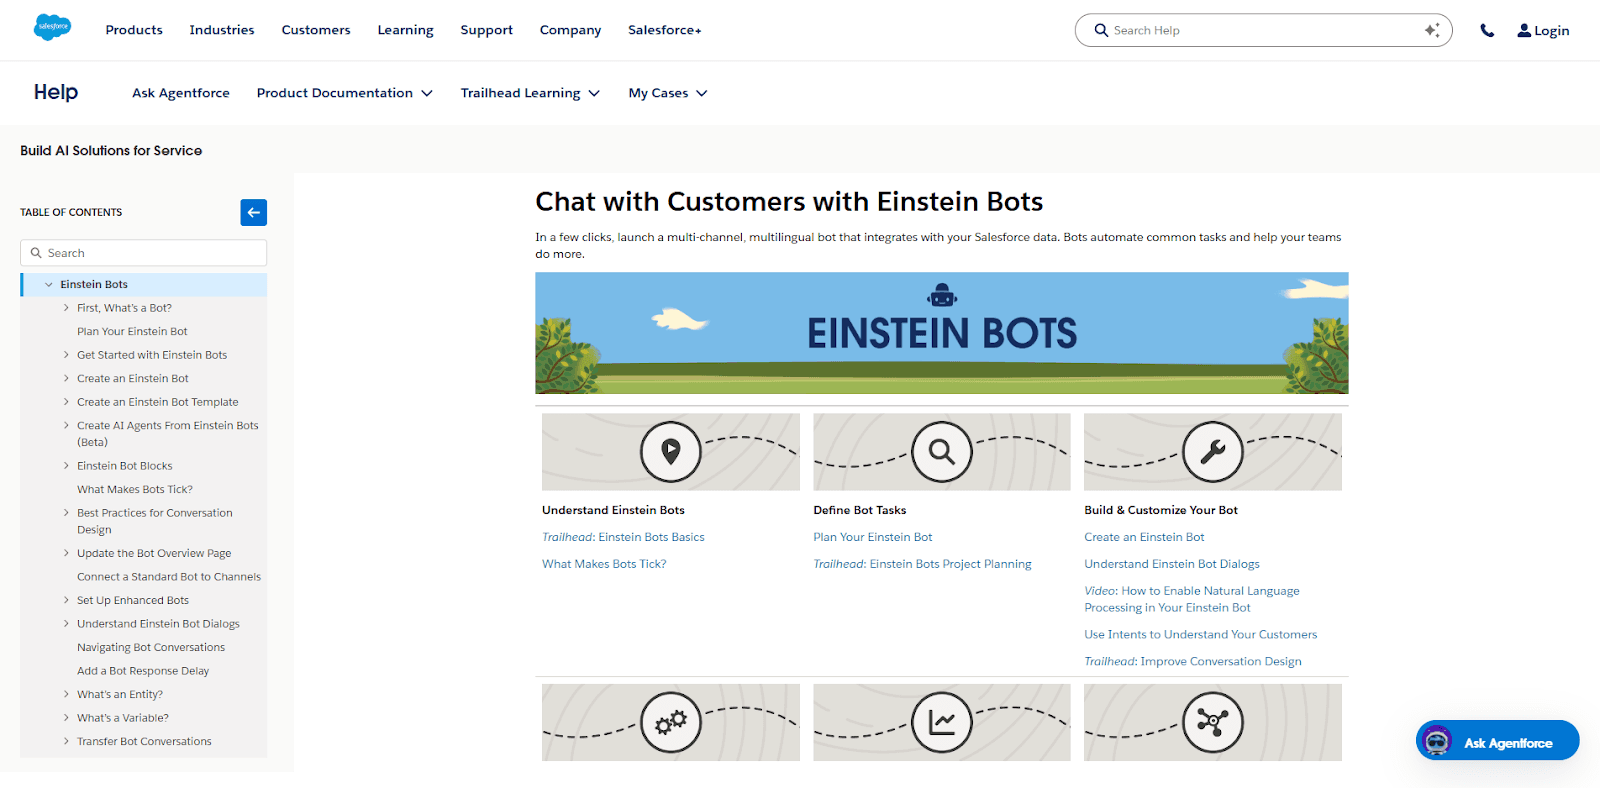Click the magnifier icon in Search Help box
This screenshot has height=788, width=1600.
click(x=1101, y=30)
